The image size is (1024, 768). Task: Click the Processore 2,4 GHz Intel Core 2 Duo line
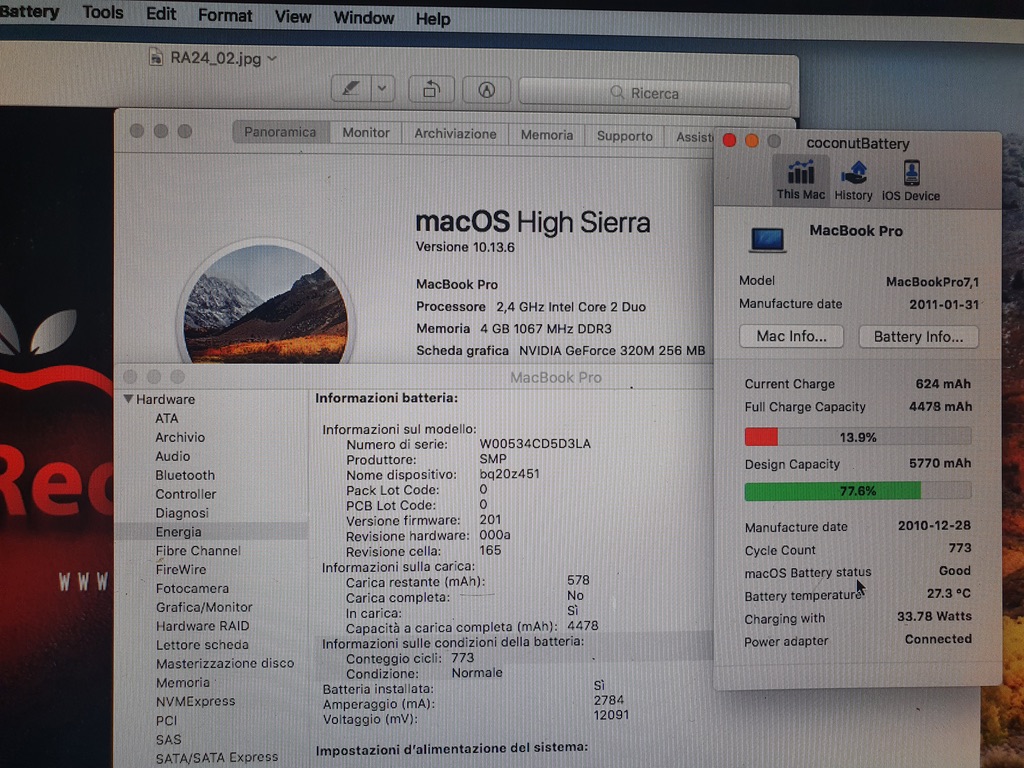[531, 306]
